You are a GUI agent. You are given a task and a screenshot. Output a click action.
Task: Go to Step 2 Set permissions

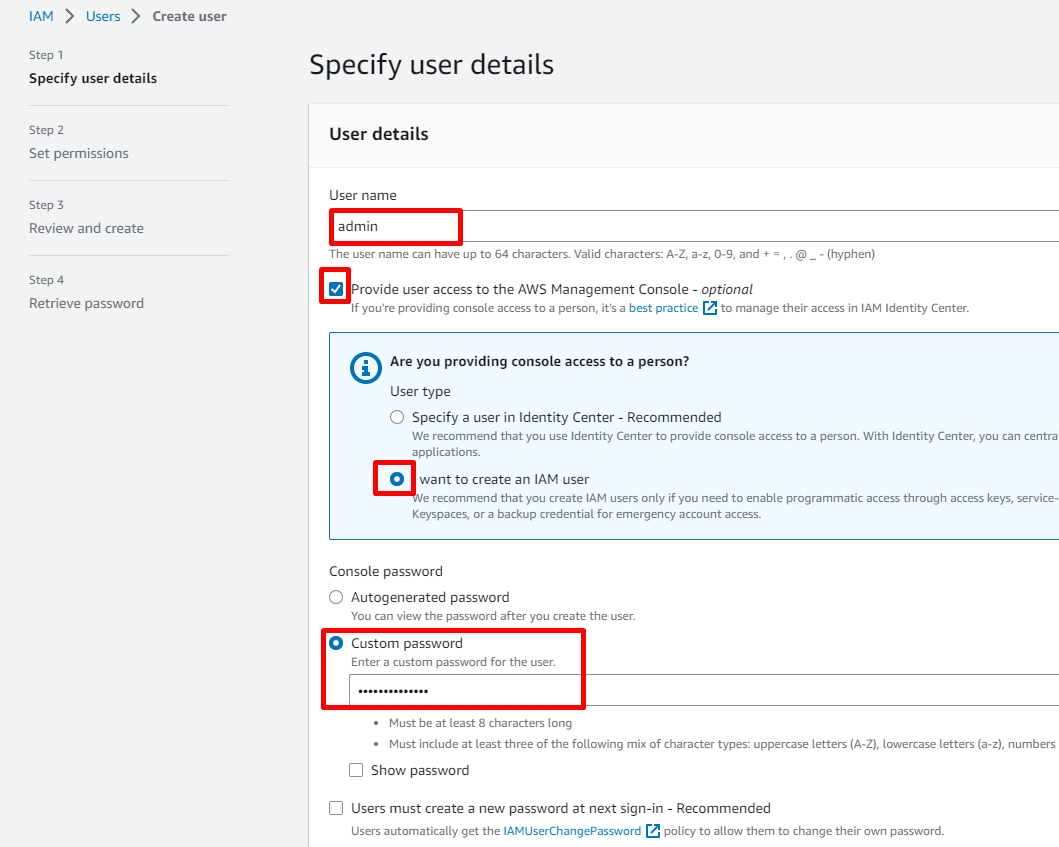tap(79, 153)
